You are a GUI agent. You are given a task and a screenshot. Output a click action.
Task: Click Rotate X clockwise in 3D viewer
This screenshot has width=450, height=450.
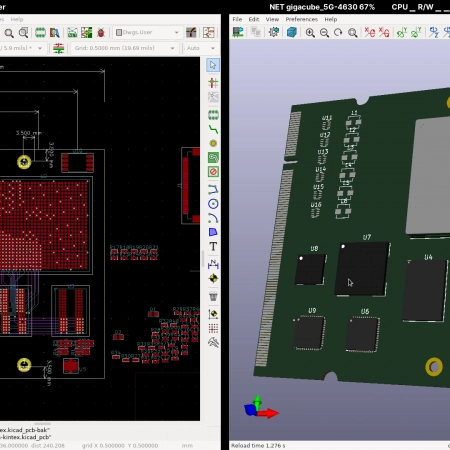[370, 32]
